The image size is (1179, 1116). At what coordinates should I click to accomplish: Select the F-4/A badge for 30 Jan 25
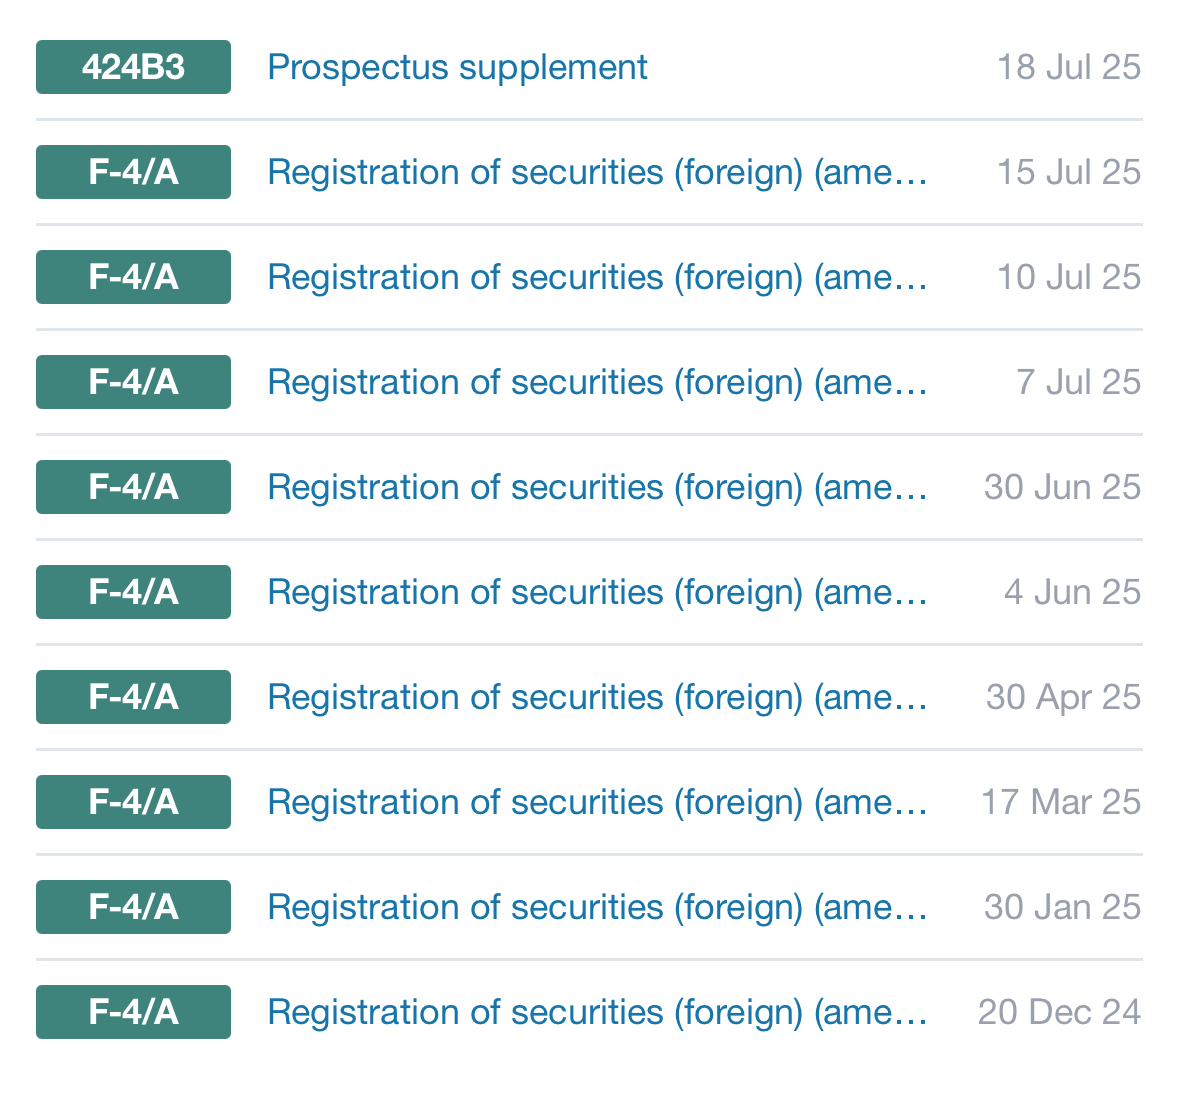tap(133, 907)
